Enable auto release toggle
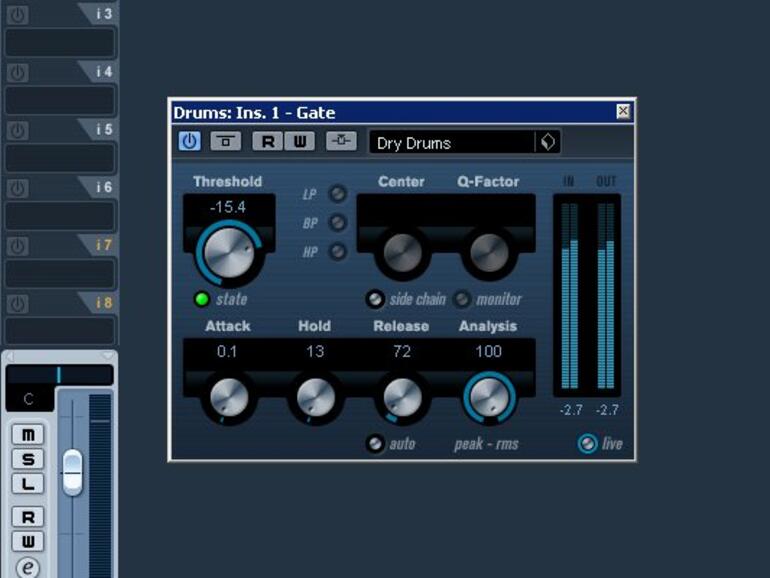Viewport: 770px width, 578px height. [375, 444]
